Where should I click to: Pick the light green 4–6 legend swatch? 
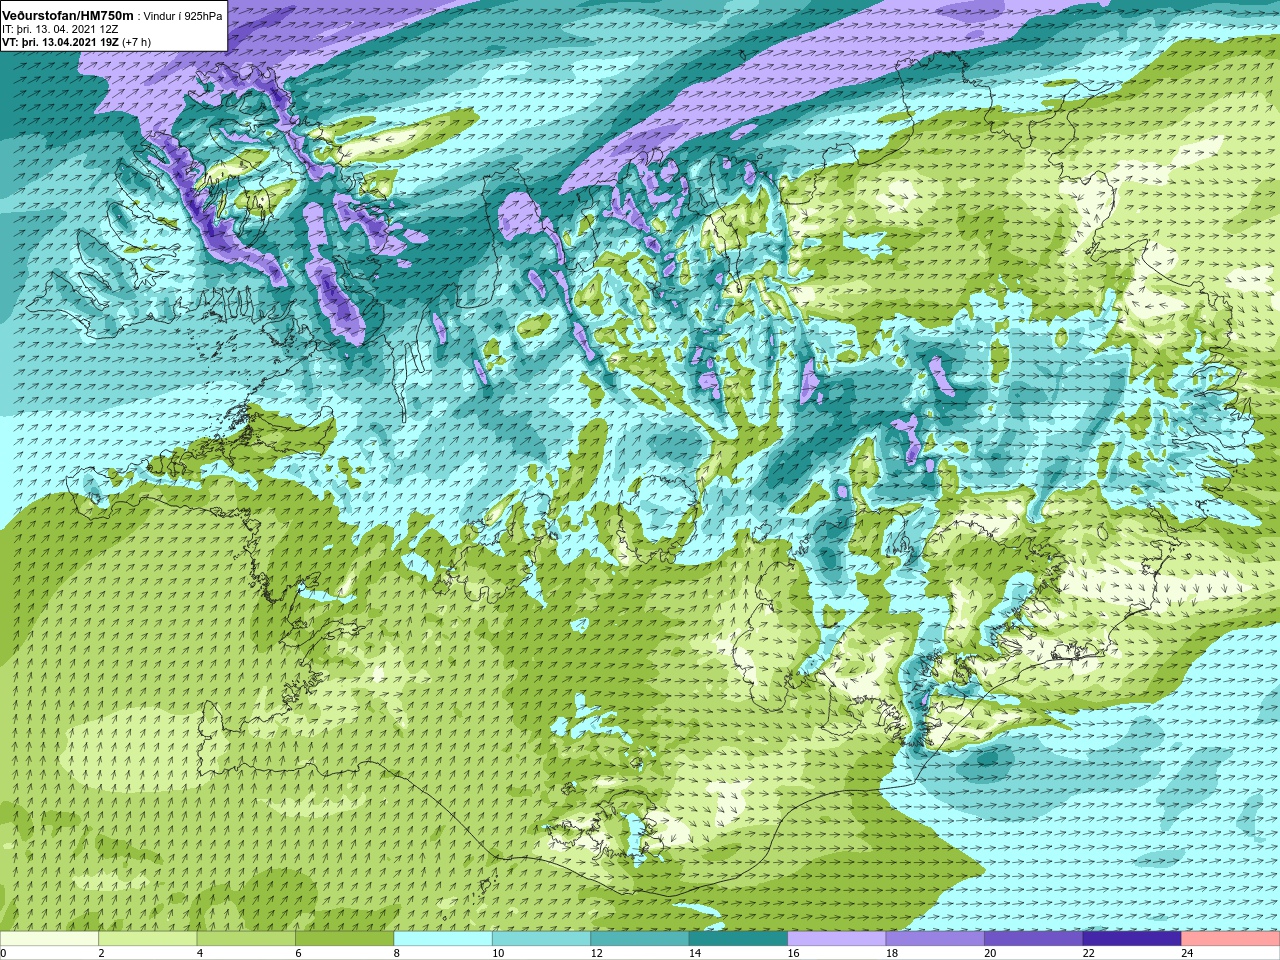pos(246,939)
